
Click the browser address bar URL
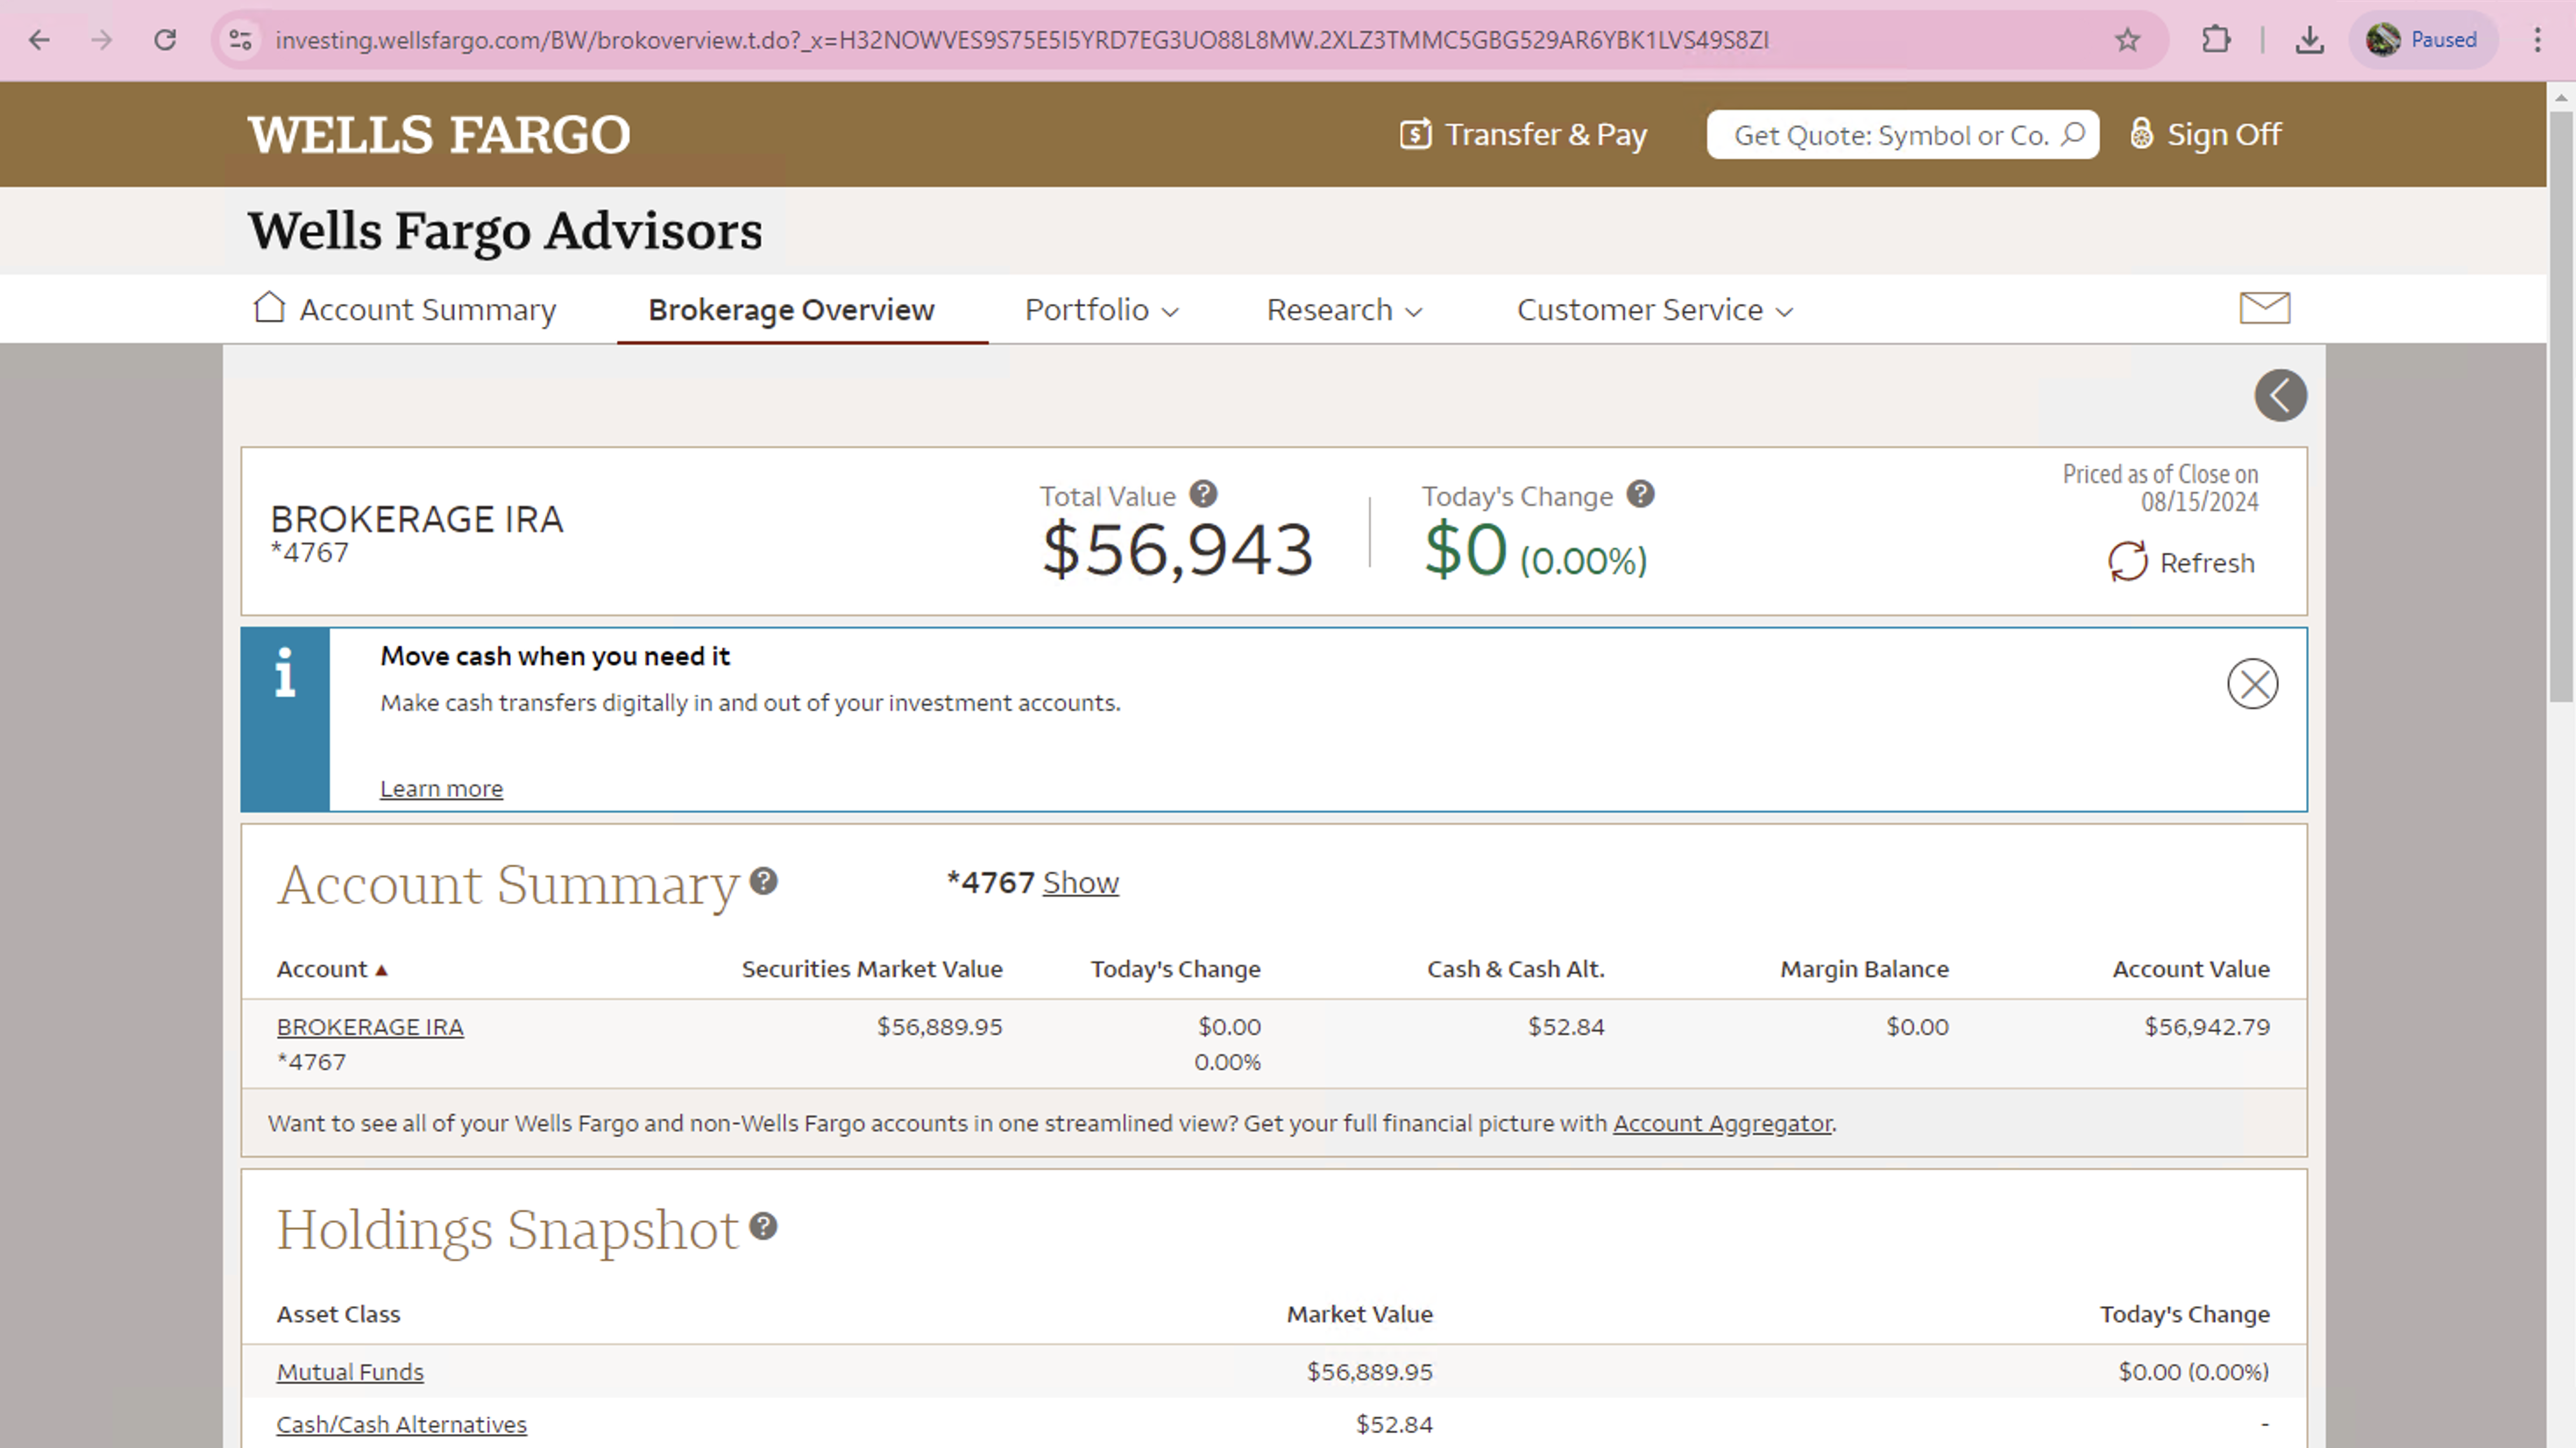click(x=1022, y=40)
